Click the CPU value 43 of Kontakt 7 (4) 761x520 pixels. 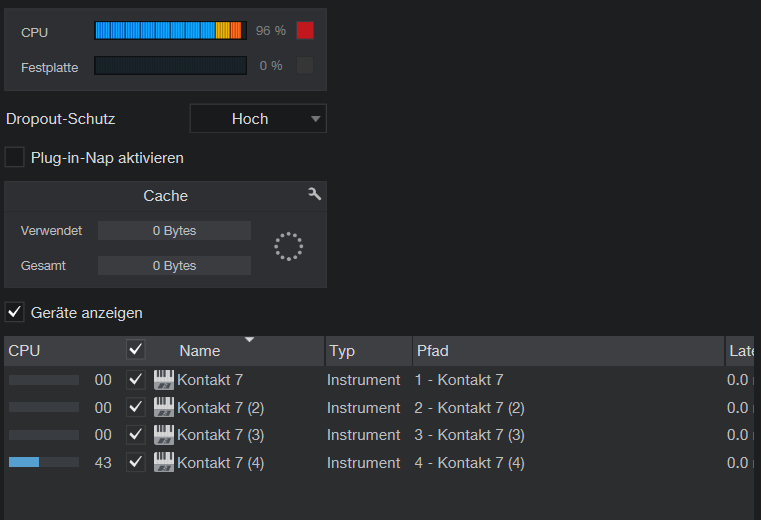tap(103, 463)
